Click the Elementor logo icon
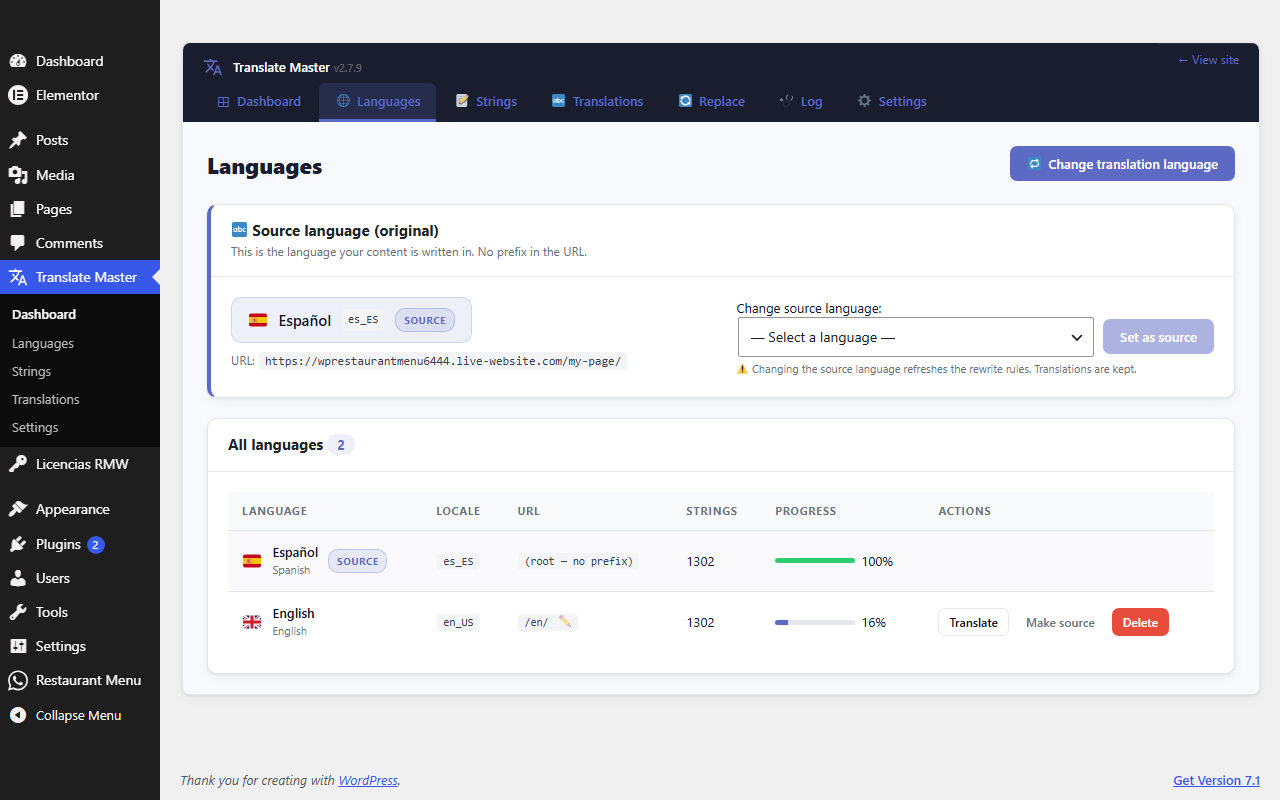 [18, 95]
